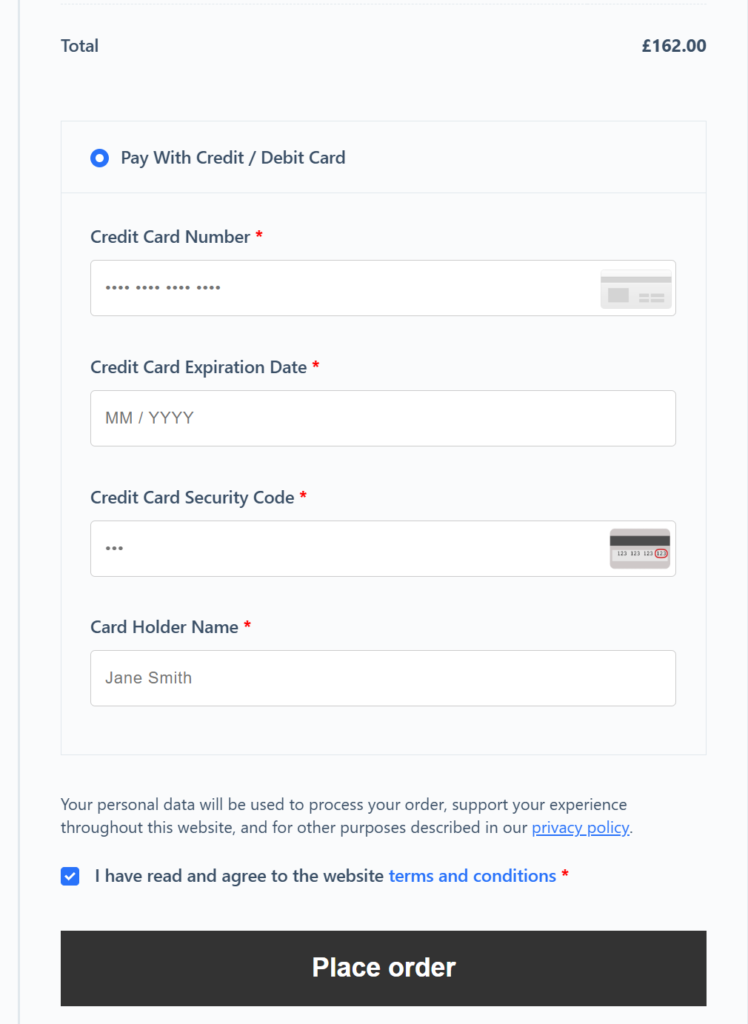The height and width of the screenshot is (1024, 748).
Task: Click the Credit Card Security Code field
Action: [x=340, y=548]
